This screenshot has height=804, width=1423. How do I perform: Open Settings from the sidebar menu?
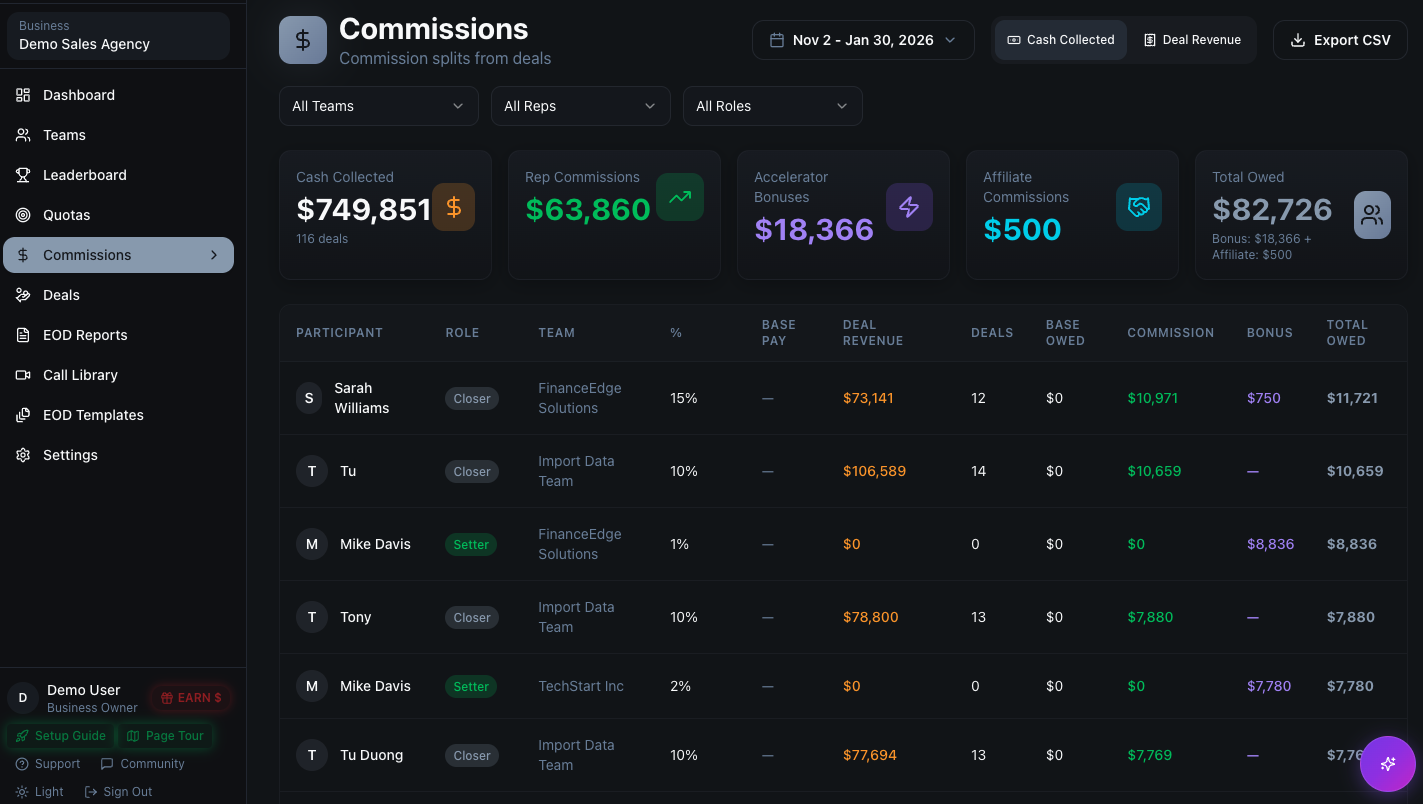tap(70, 454)
